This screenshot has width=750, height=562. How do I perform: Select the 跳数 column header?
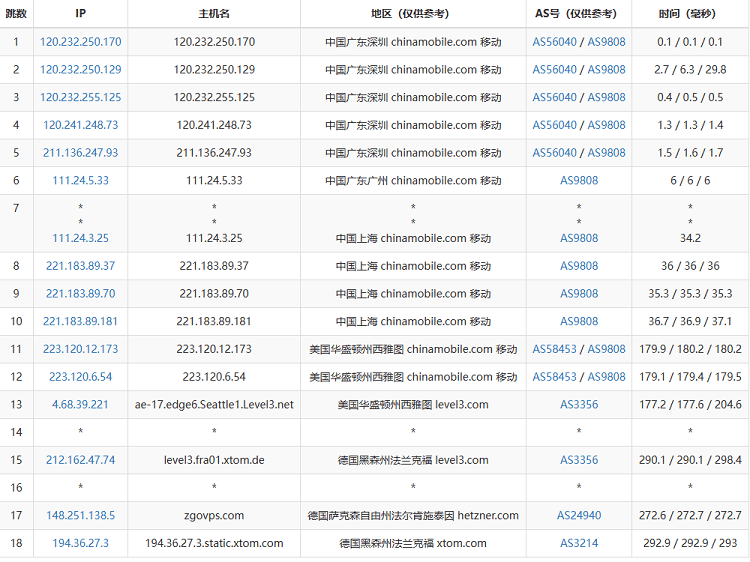(16, 13)
